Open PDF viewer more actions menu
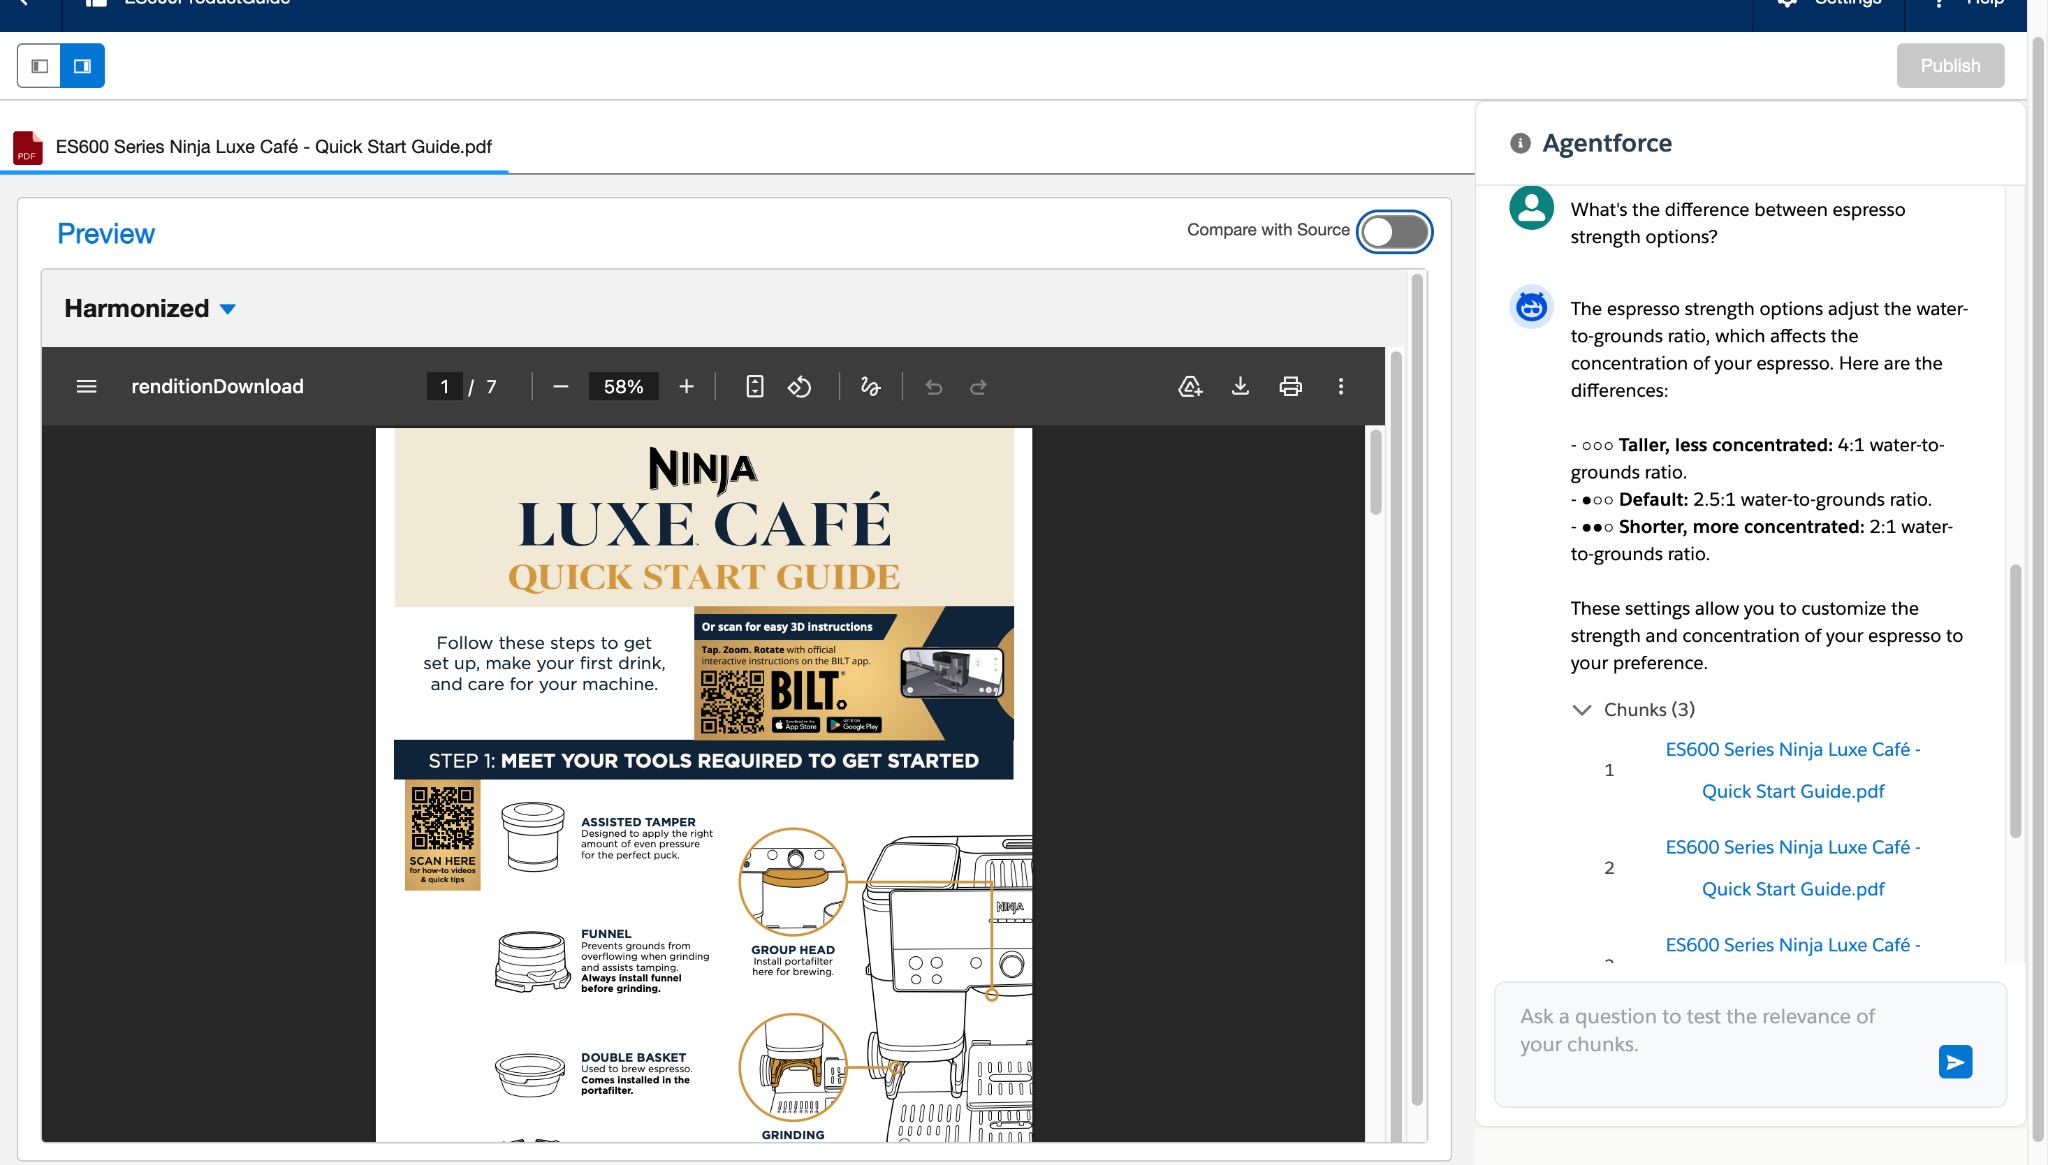 point(1341,386)
